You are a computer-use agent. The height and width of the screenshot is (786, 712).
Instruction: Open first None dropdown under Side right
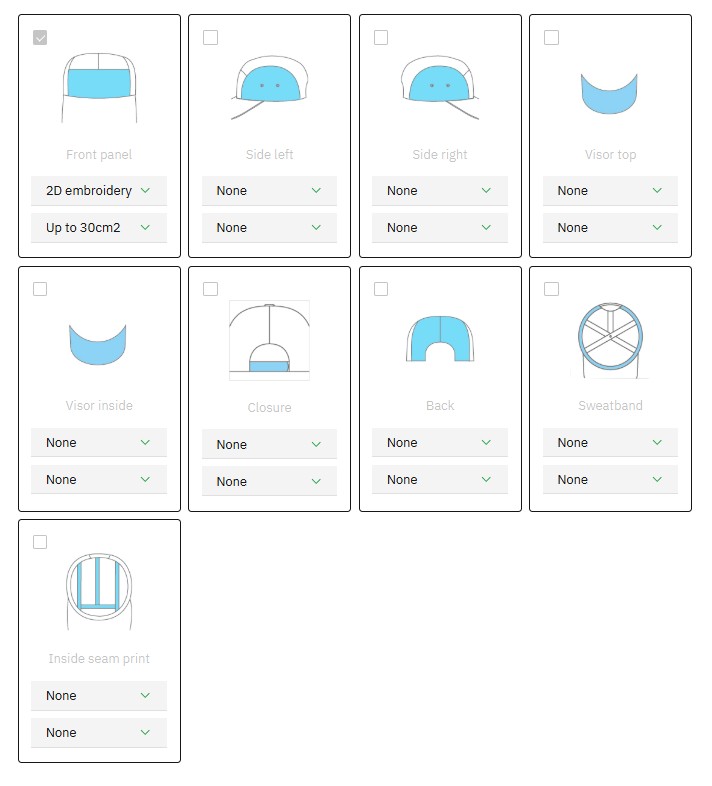tap(440, 190)
